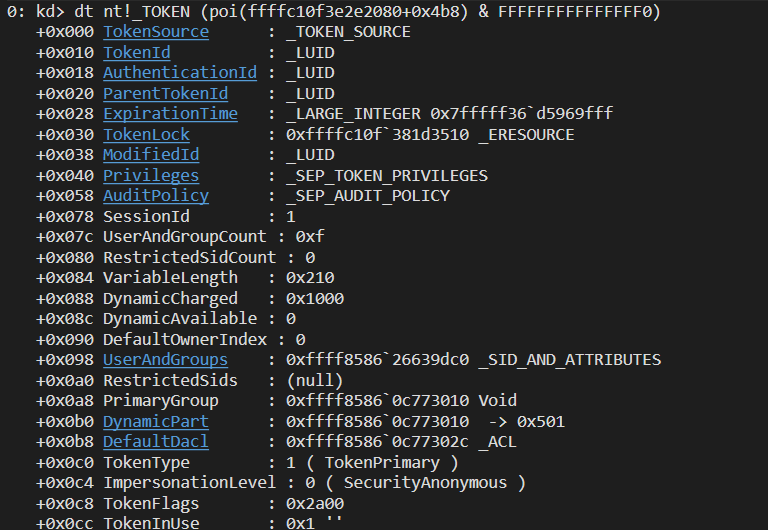This screenshot has height=530, width=768.
Task: Open the DefaultDacl ACL link
Action: [156, 442]
